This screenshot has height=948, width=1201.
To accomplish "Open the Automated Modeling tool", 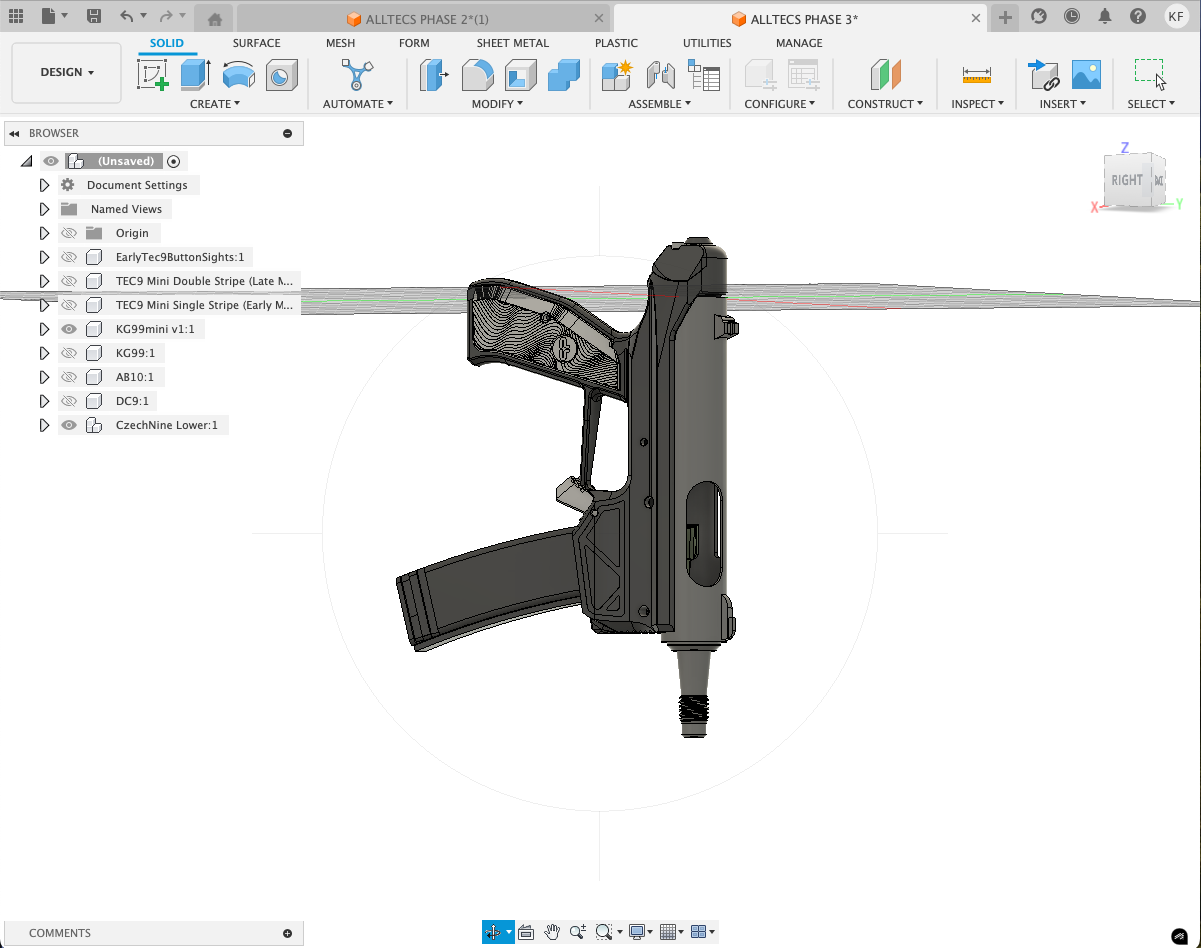I will (357, 75).
